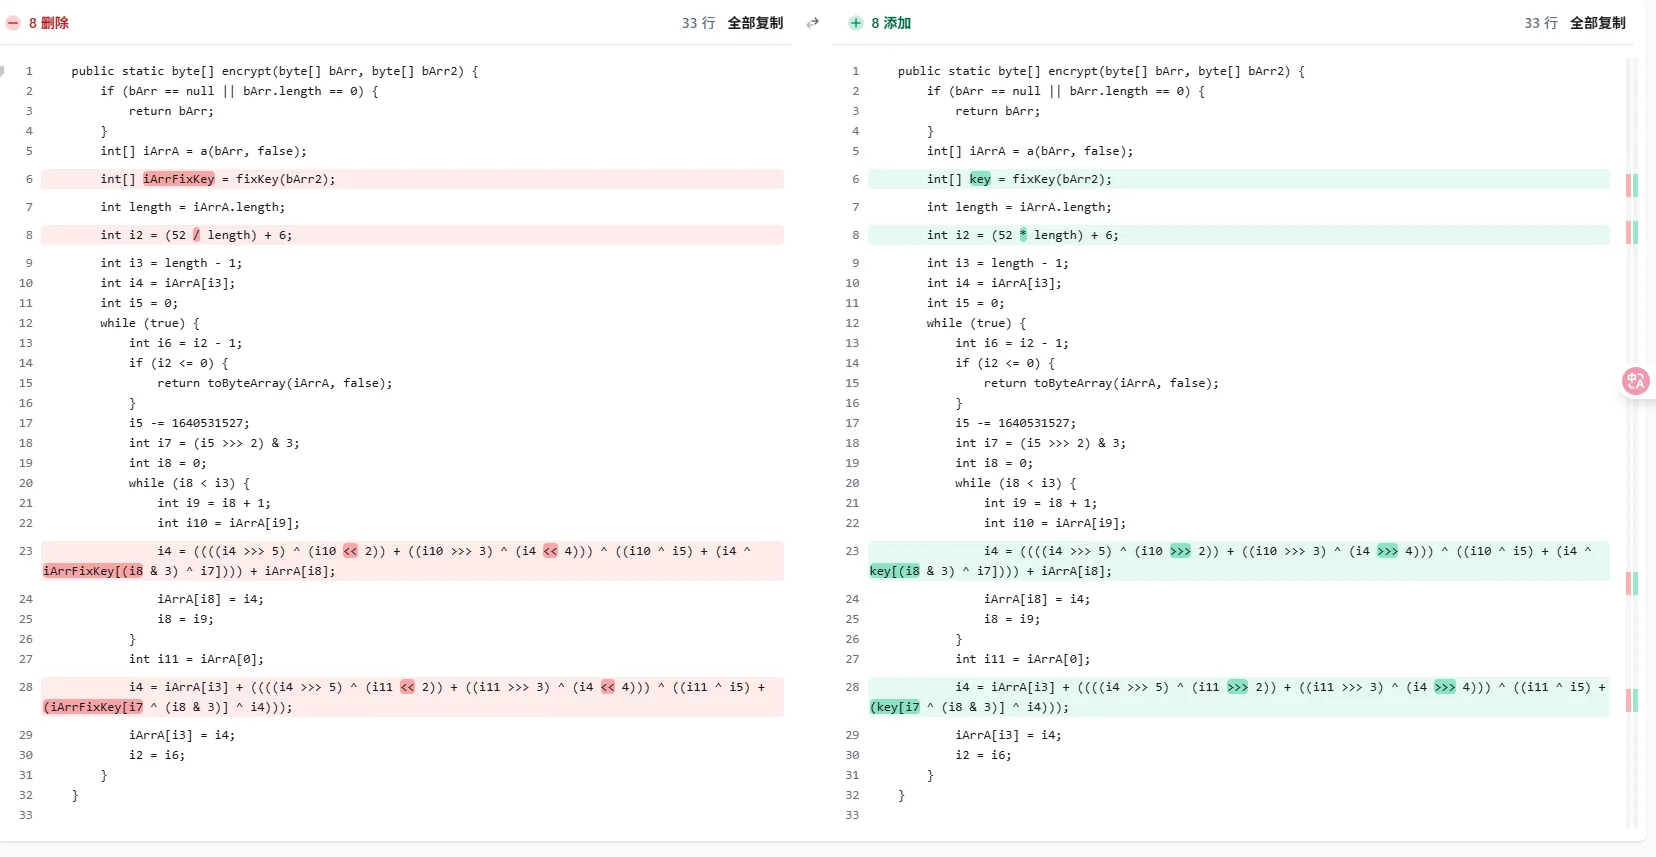Click the green plus additions icon
This screenshot has height=857, width=1656.
click(855, 23)
